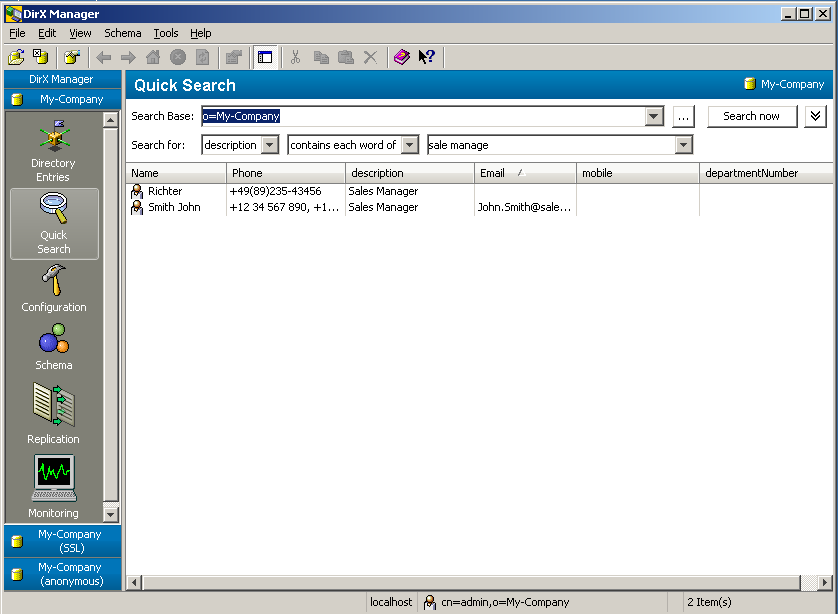Screen dimensions: 838x614
Task: Click the What's This help pointer icon
Action: (426, 57)
